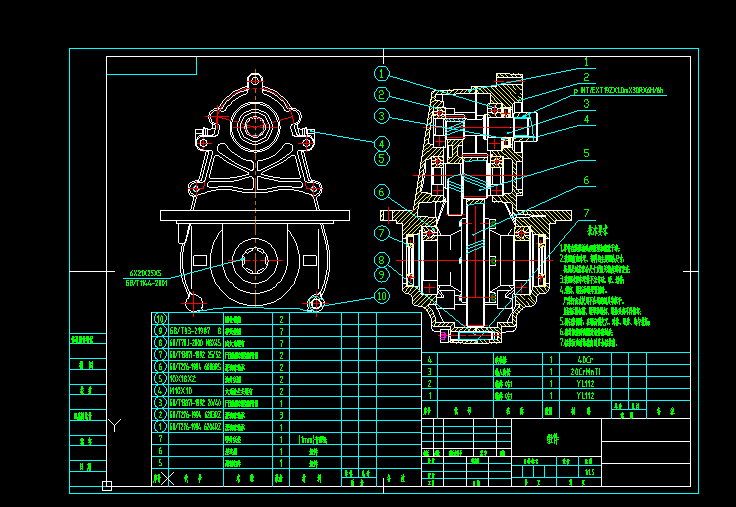The image size is (736, 507).
Task: Click circled balloon 8 beside the section view
Action: [382, 260]
